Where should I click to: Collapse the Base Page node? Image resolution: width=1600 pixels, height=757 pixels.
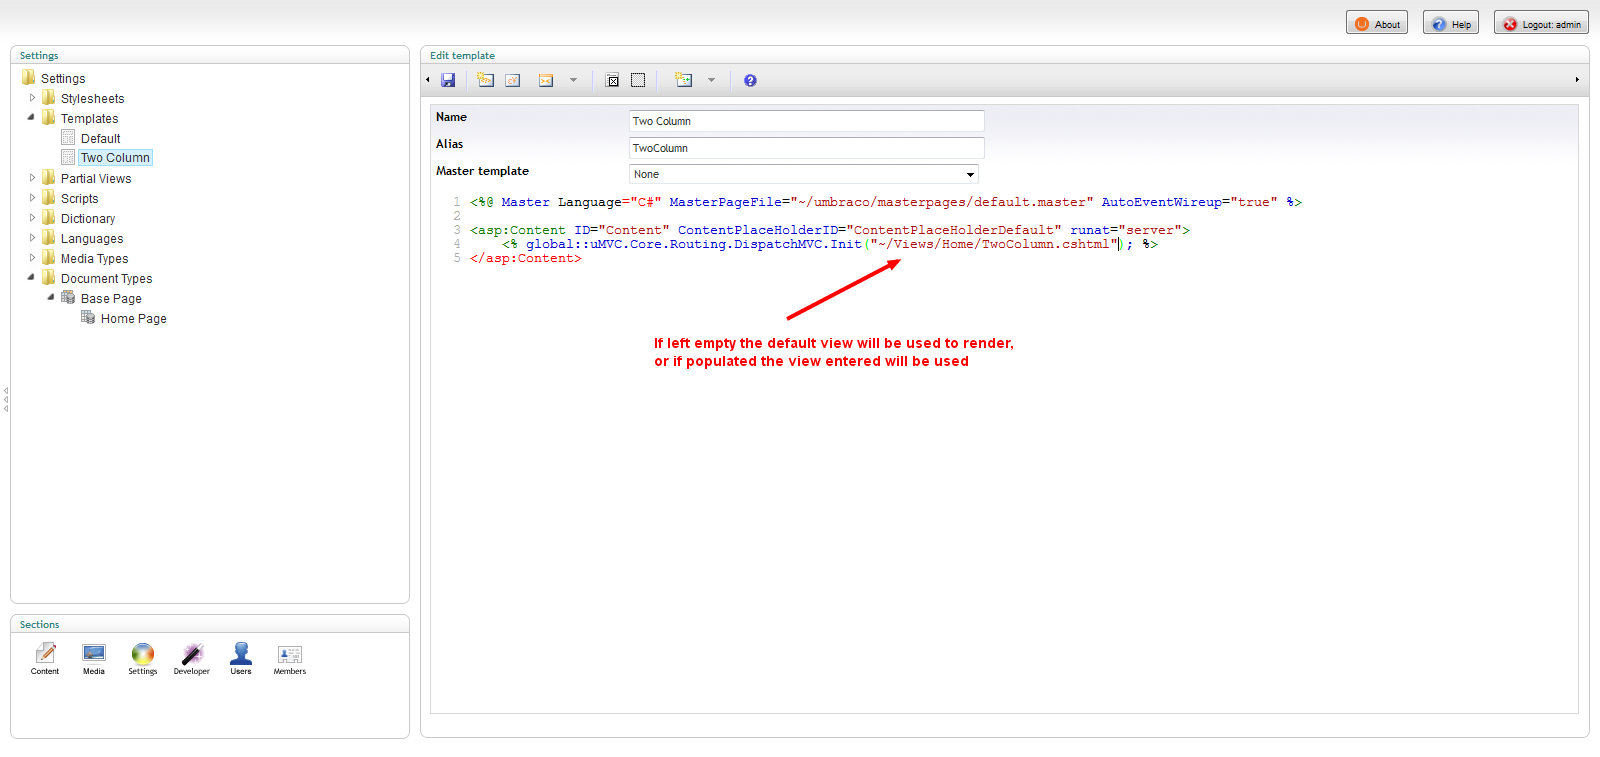point(51,298)
